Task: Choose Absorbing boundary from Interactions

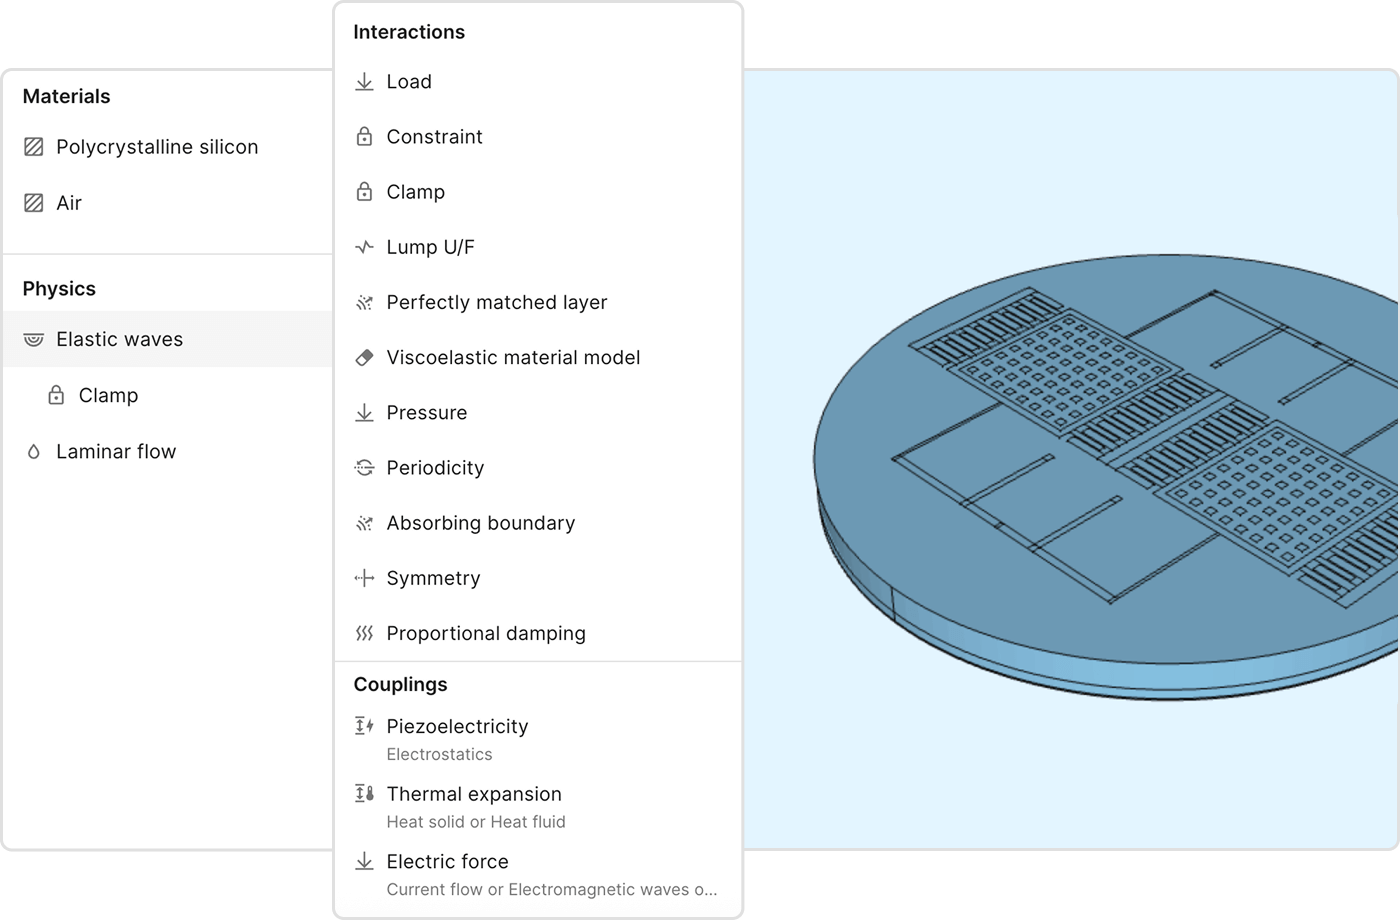Action: coord(480,523)
